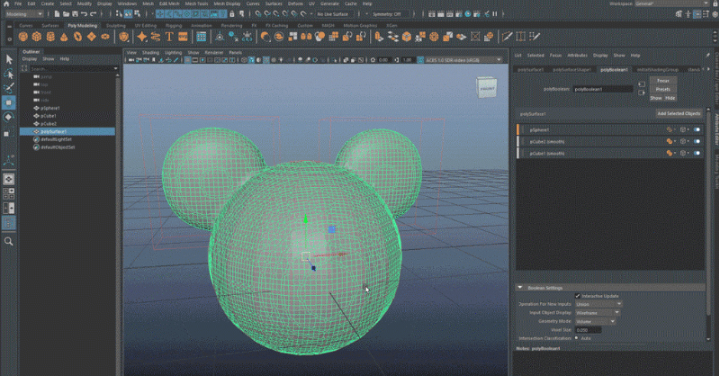
Task: Click the polygon Type text tool icon
Action: pos(169,36)
